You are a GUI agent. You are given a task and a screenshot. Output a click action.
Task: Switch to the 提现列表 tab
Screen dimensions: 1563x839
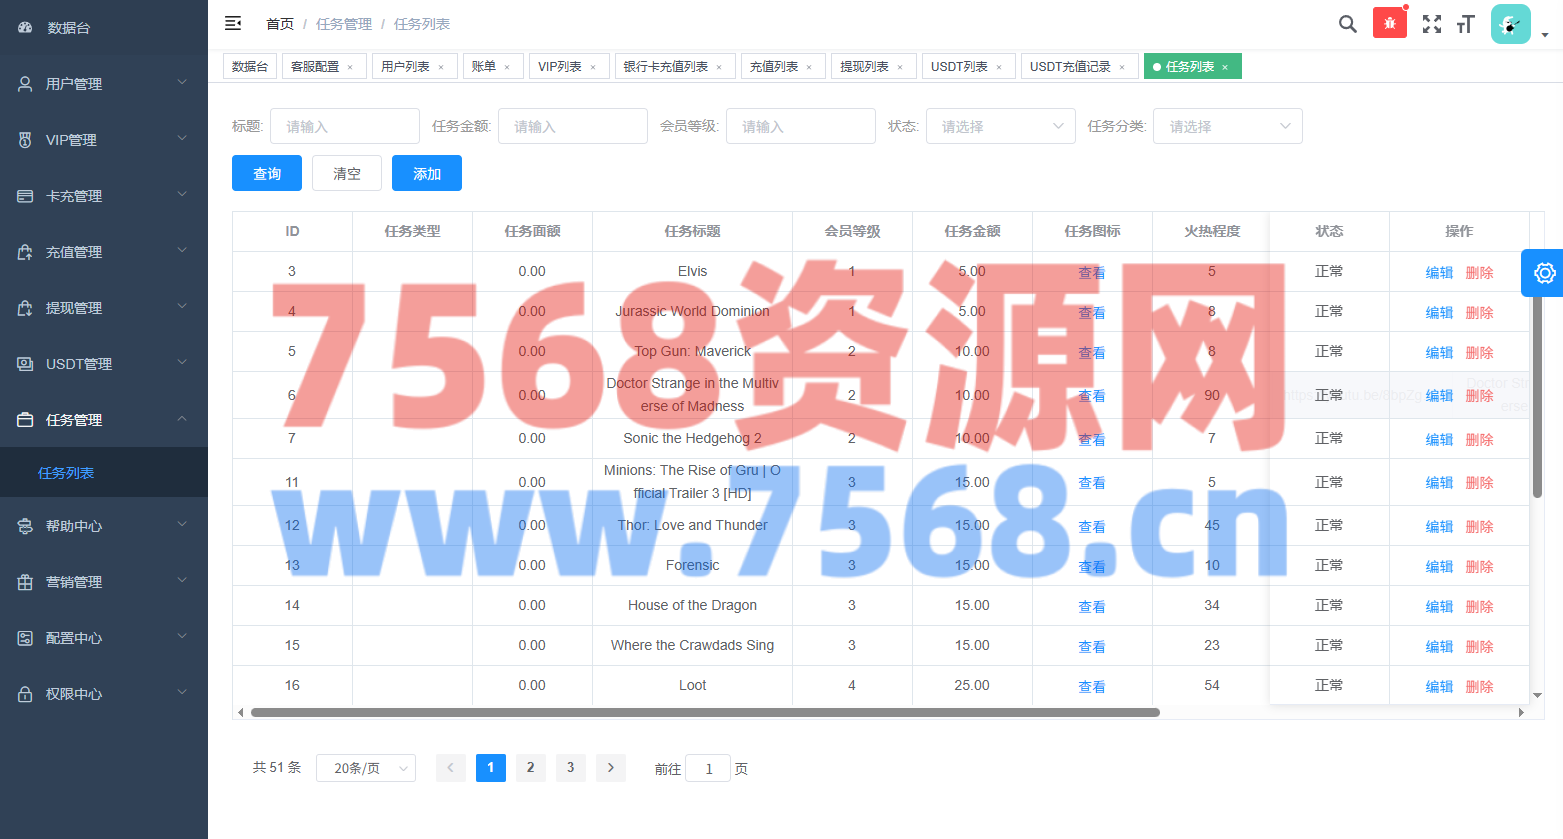pos(864,67)
